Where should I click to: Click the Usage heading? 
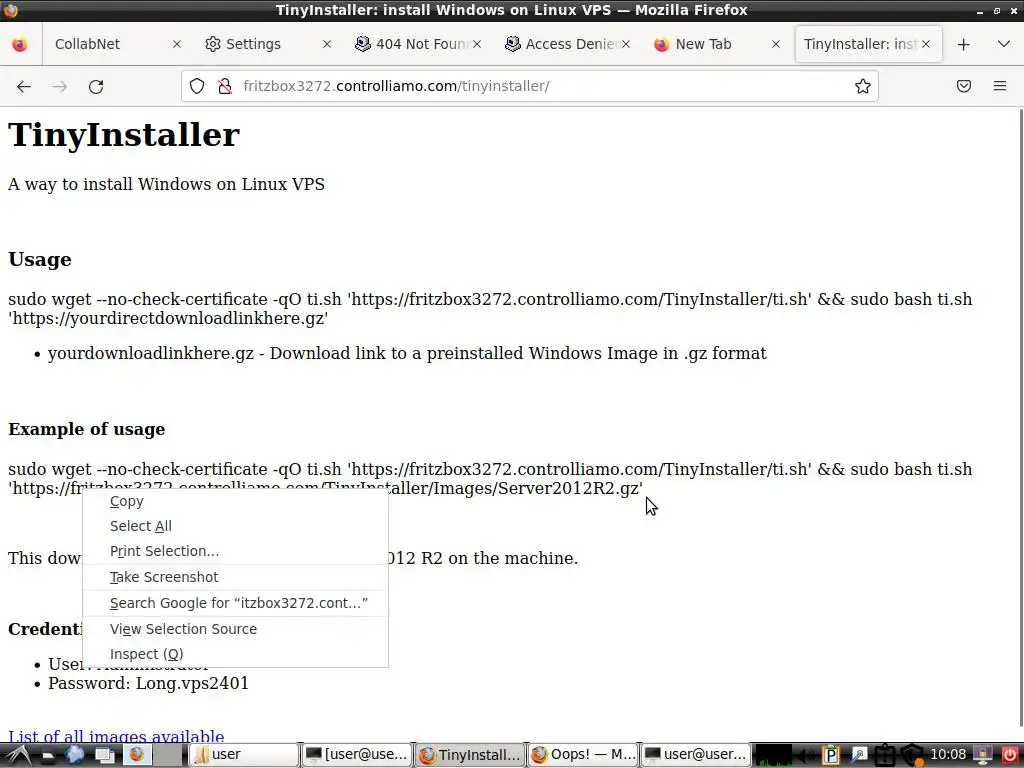[40, 259]
